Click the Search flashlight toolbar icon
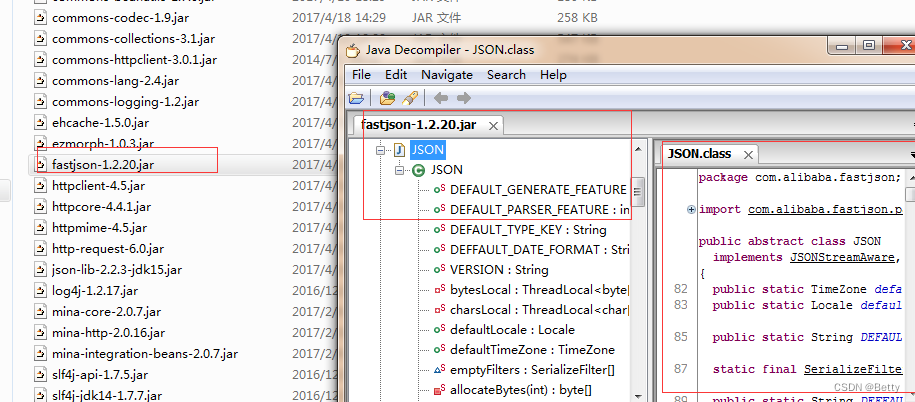The width and height of the screenshot is (915, 402). [410, 98]
